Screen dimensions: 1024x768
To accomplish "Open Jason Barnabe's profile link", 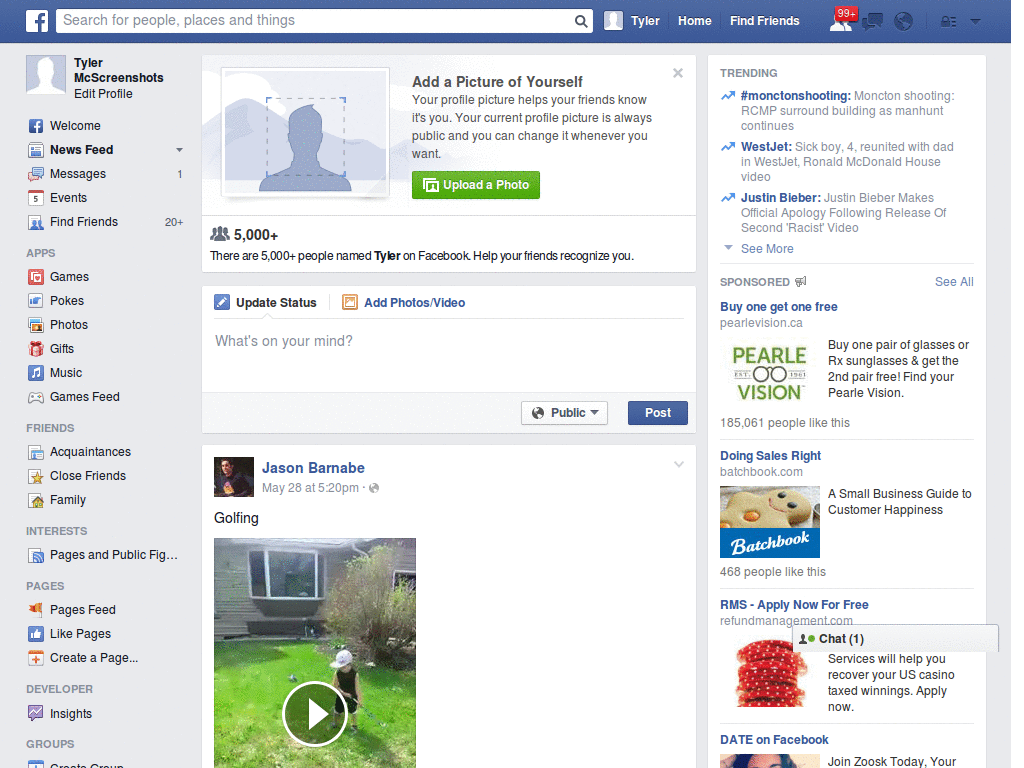I will pos(313,468).
